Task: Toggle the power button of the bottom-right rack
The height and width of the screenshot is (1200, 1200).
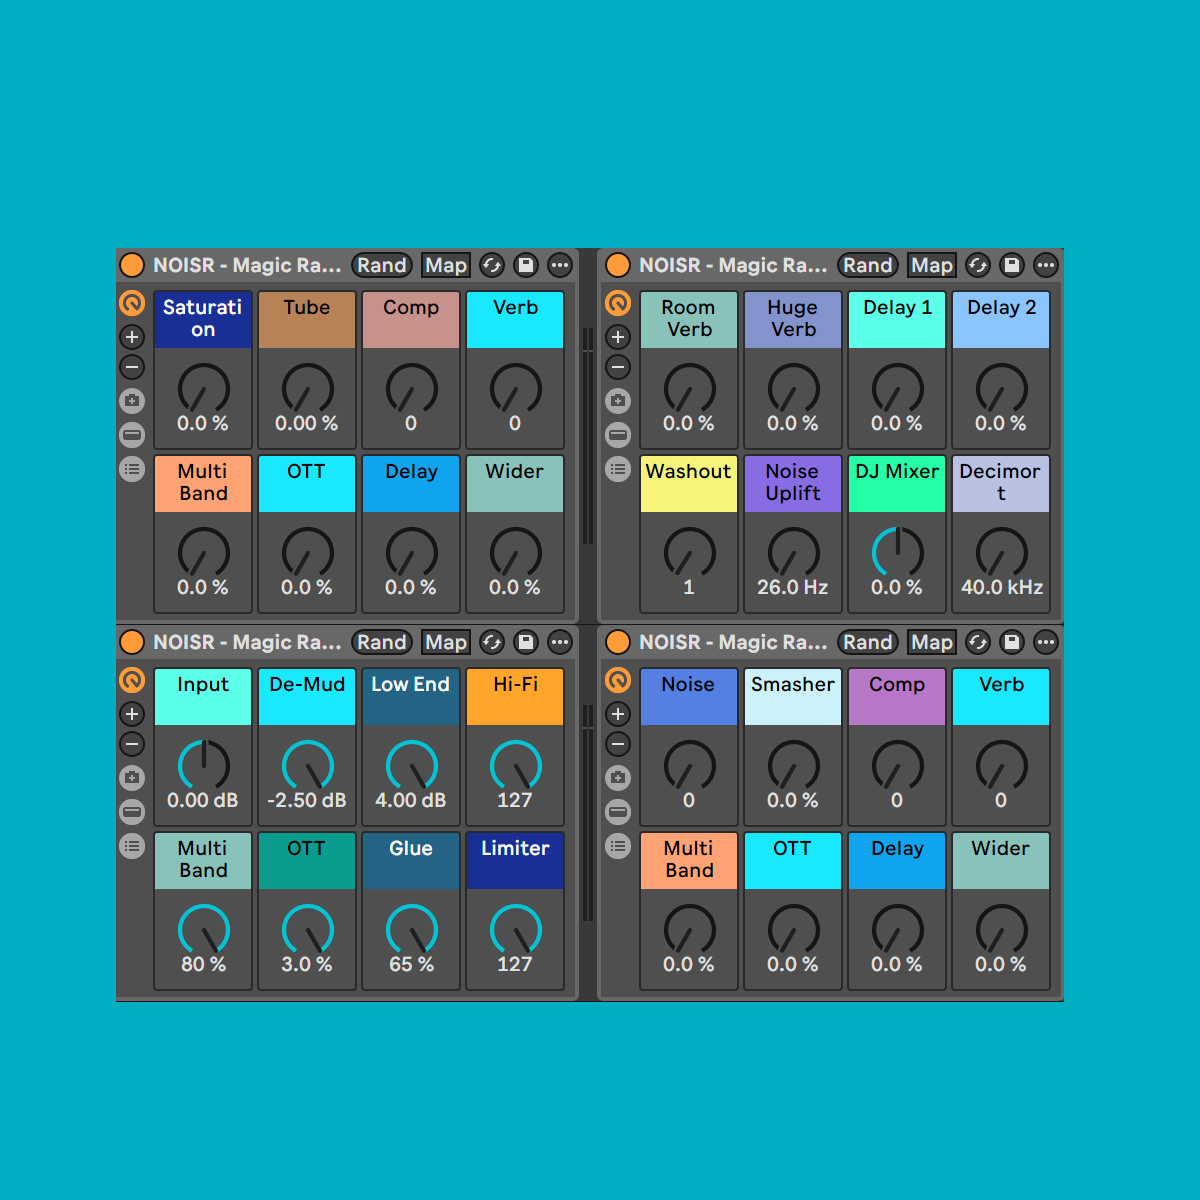Action: pyautogui.click(x=618, y=642)
